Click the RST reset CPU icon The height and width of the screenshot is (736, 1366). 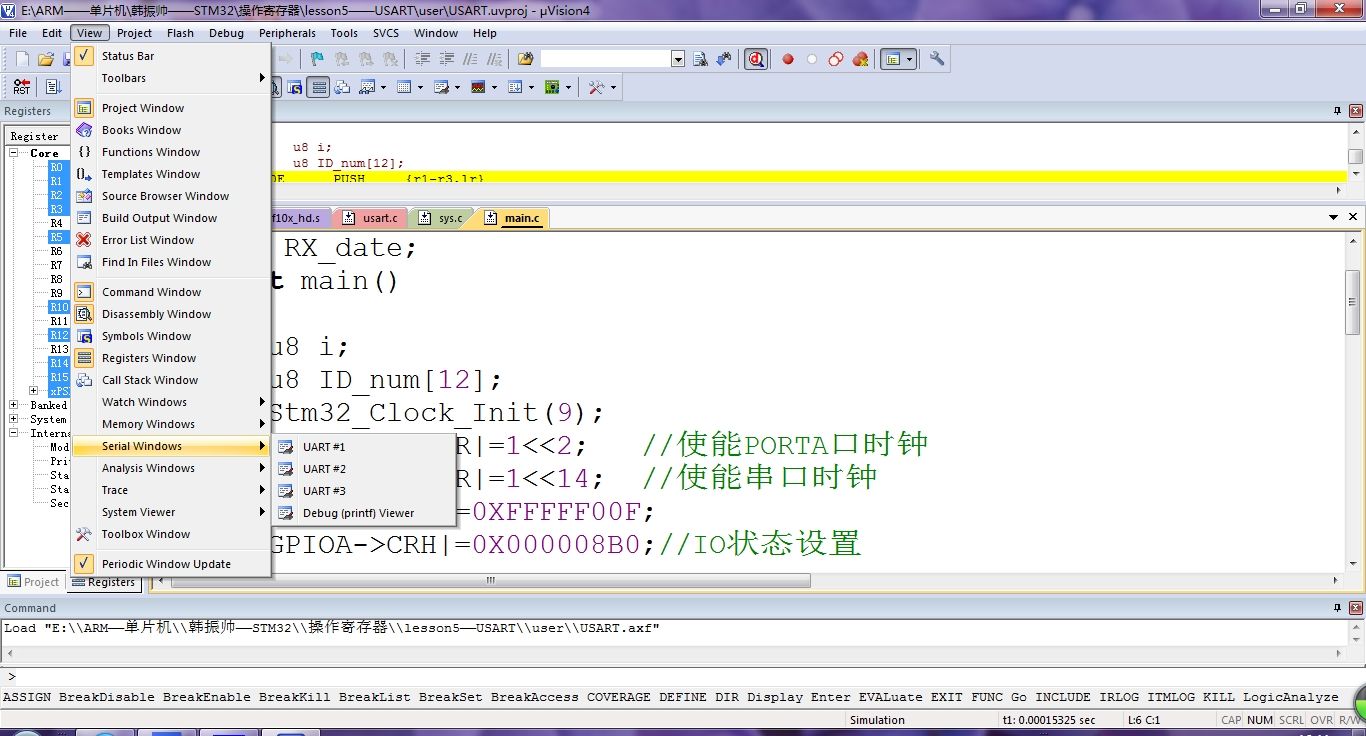(x=21, y=87)
